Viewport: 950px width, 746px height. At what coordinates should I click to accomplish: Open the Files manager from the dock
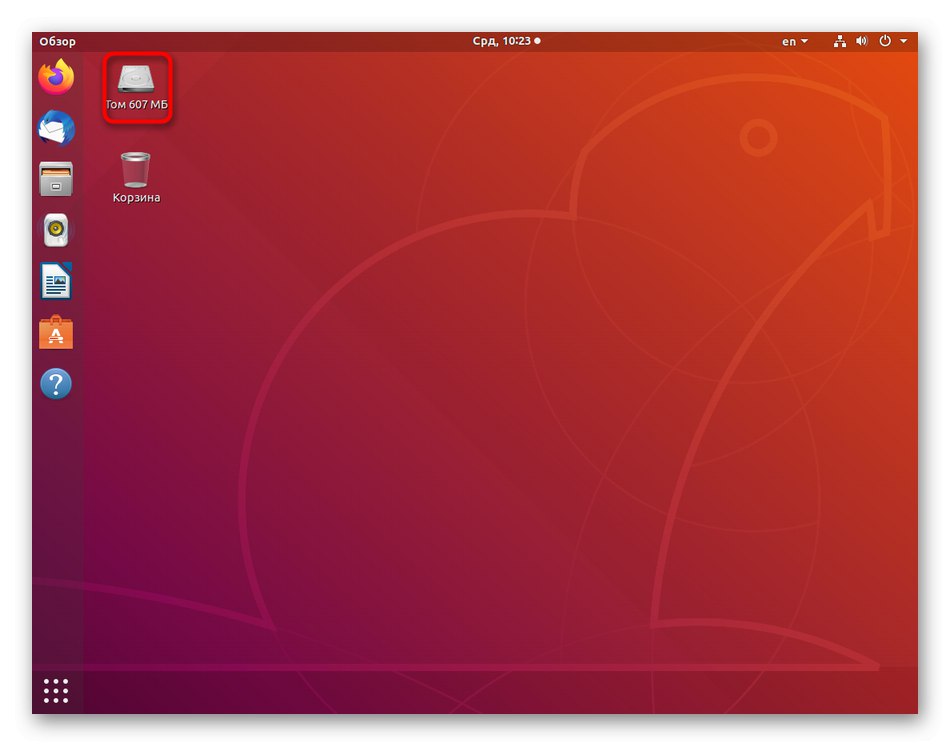click(x=56, y=179)
